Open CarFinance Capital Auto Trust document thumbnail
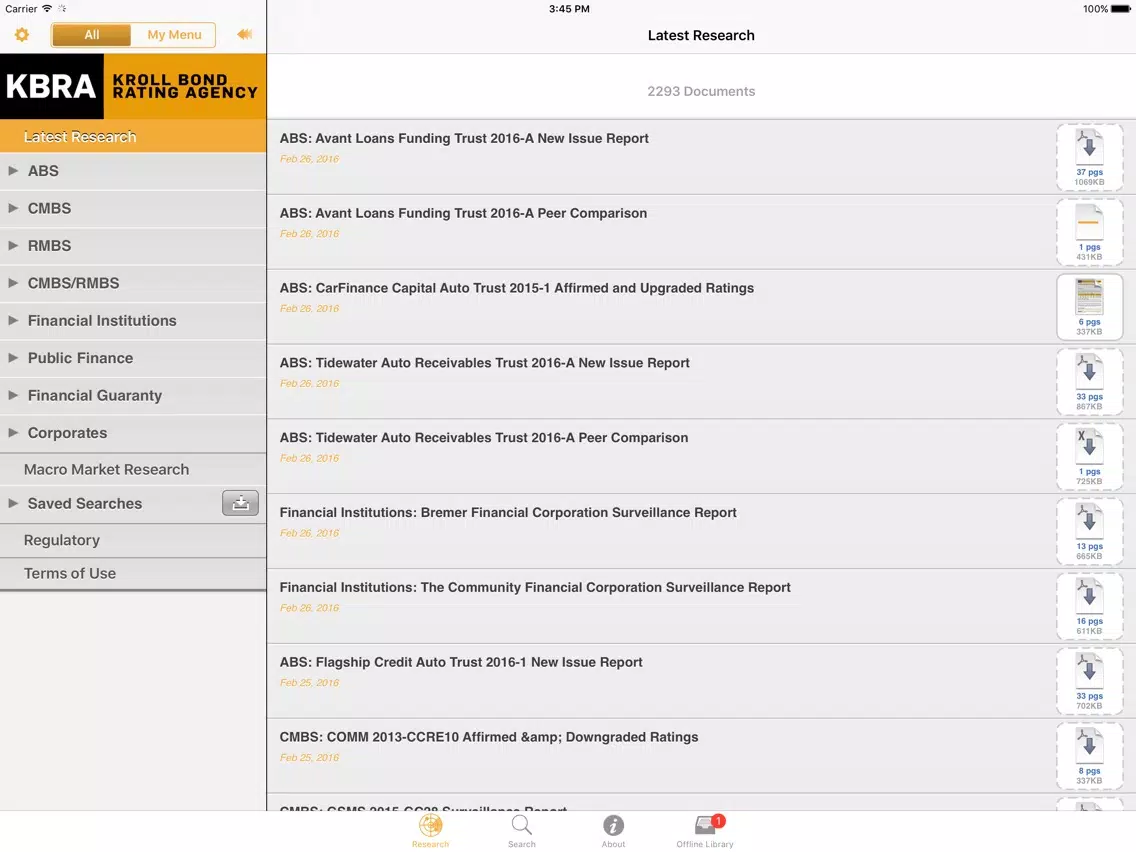This screenshot has width=1136, height=852. pyautogui.click(x=1090, y=307)
